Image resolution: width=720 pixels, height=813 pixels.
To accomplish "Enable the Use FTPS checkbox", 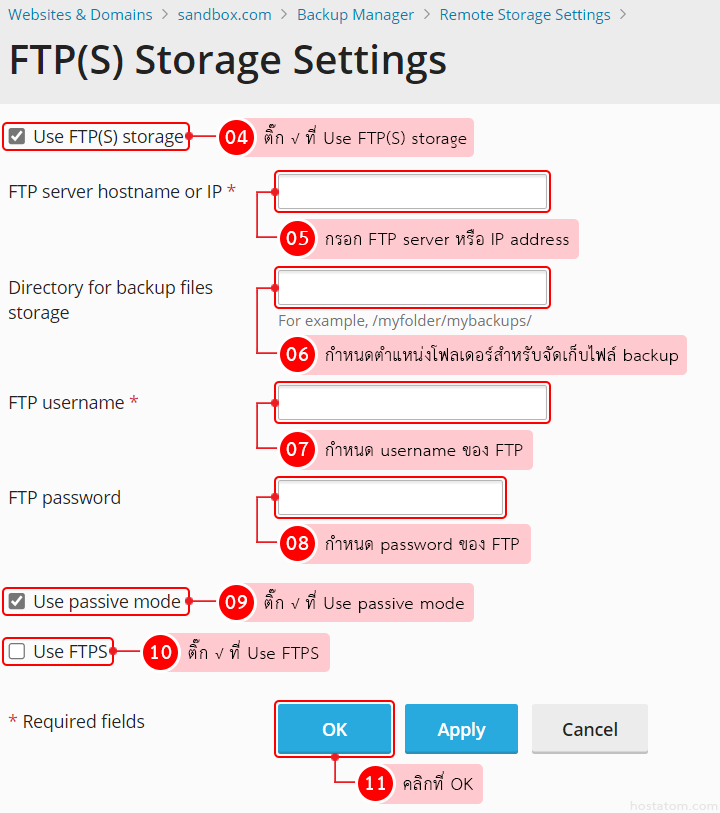I will pyautogui.click(x=17, y=652).
